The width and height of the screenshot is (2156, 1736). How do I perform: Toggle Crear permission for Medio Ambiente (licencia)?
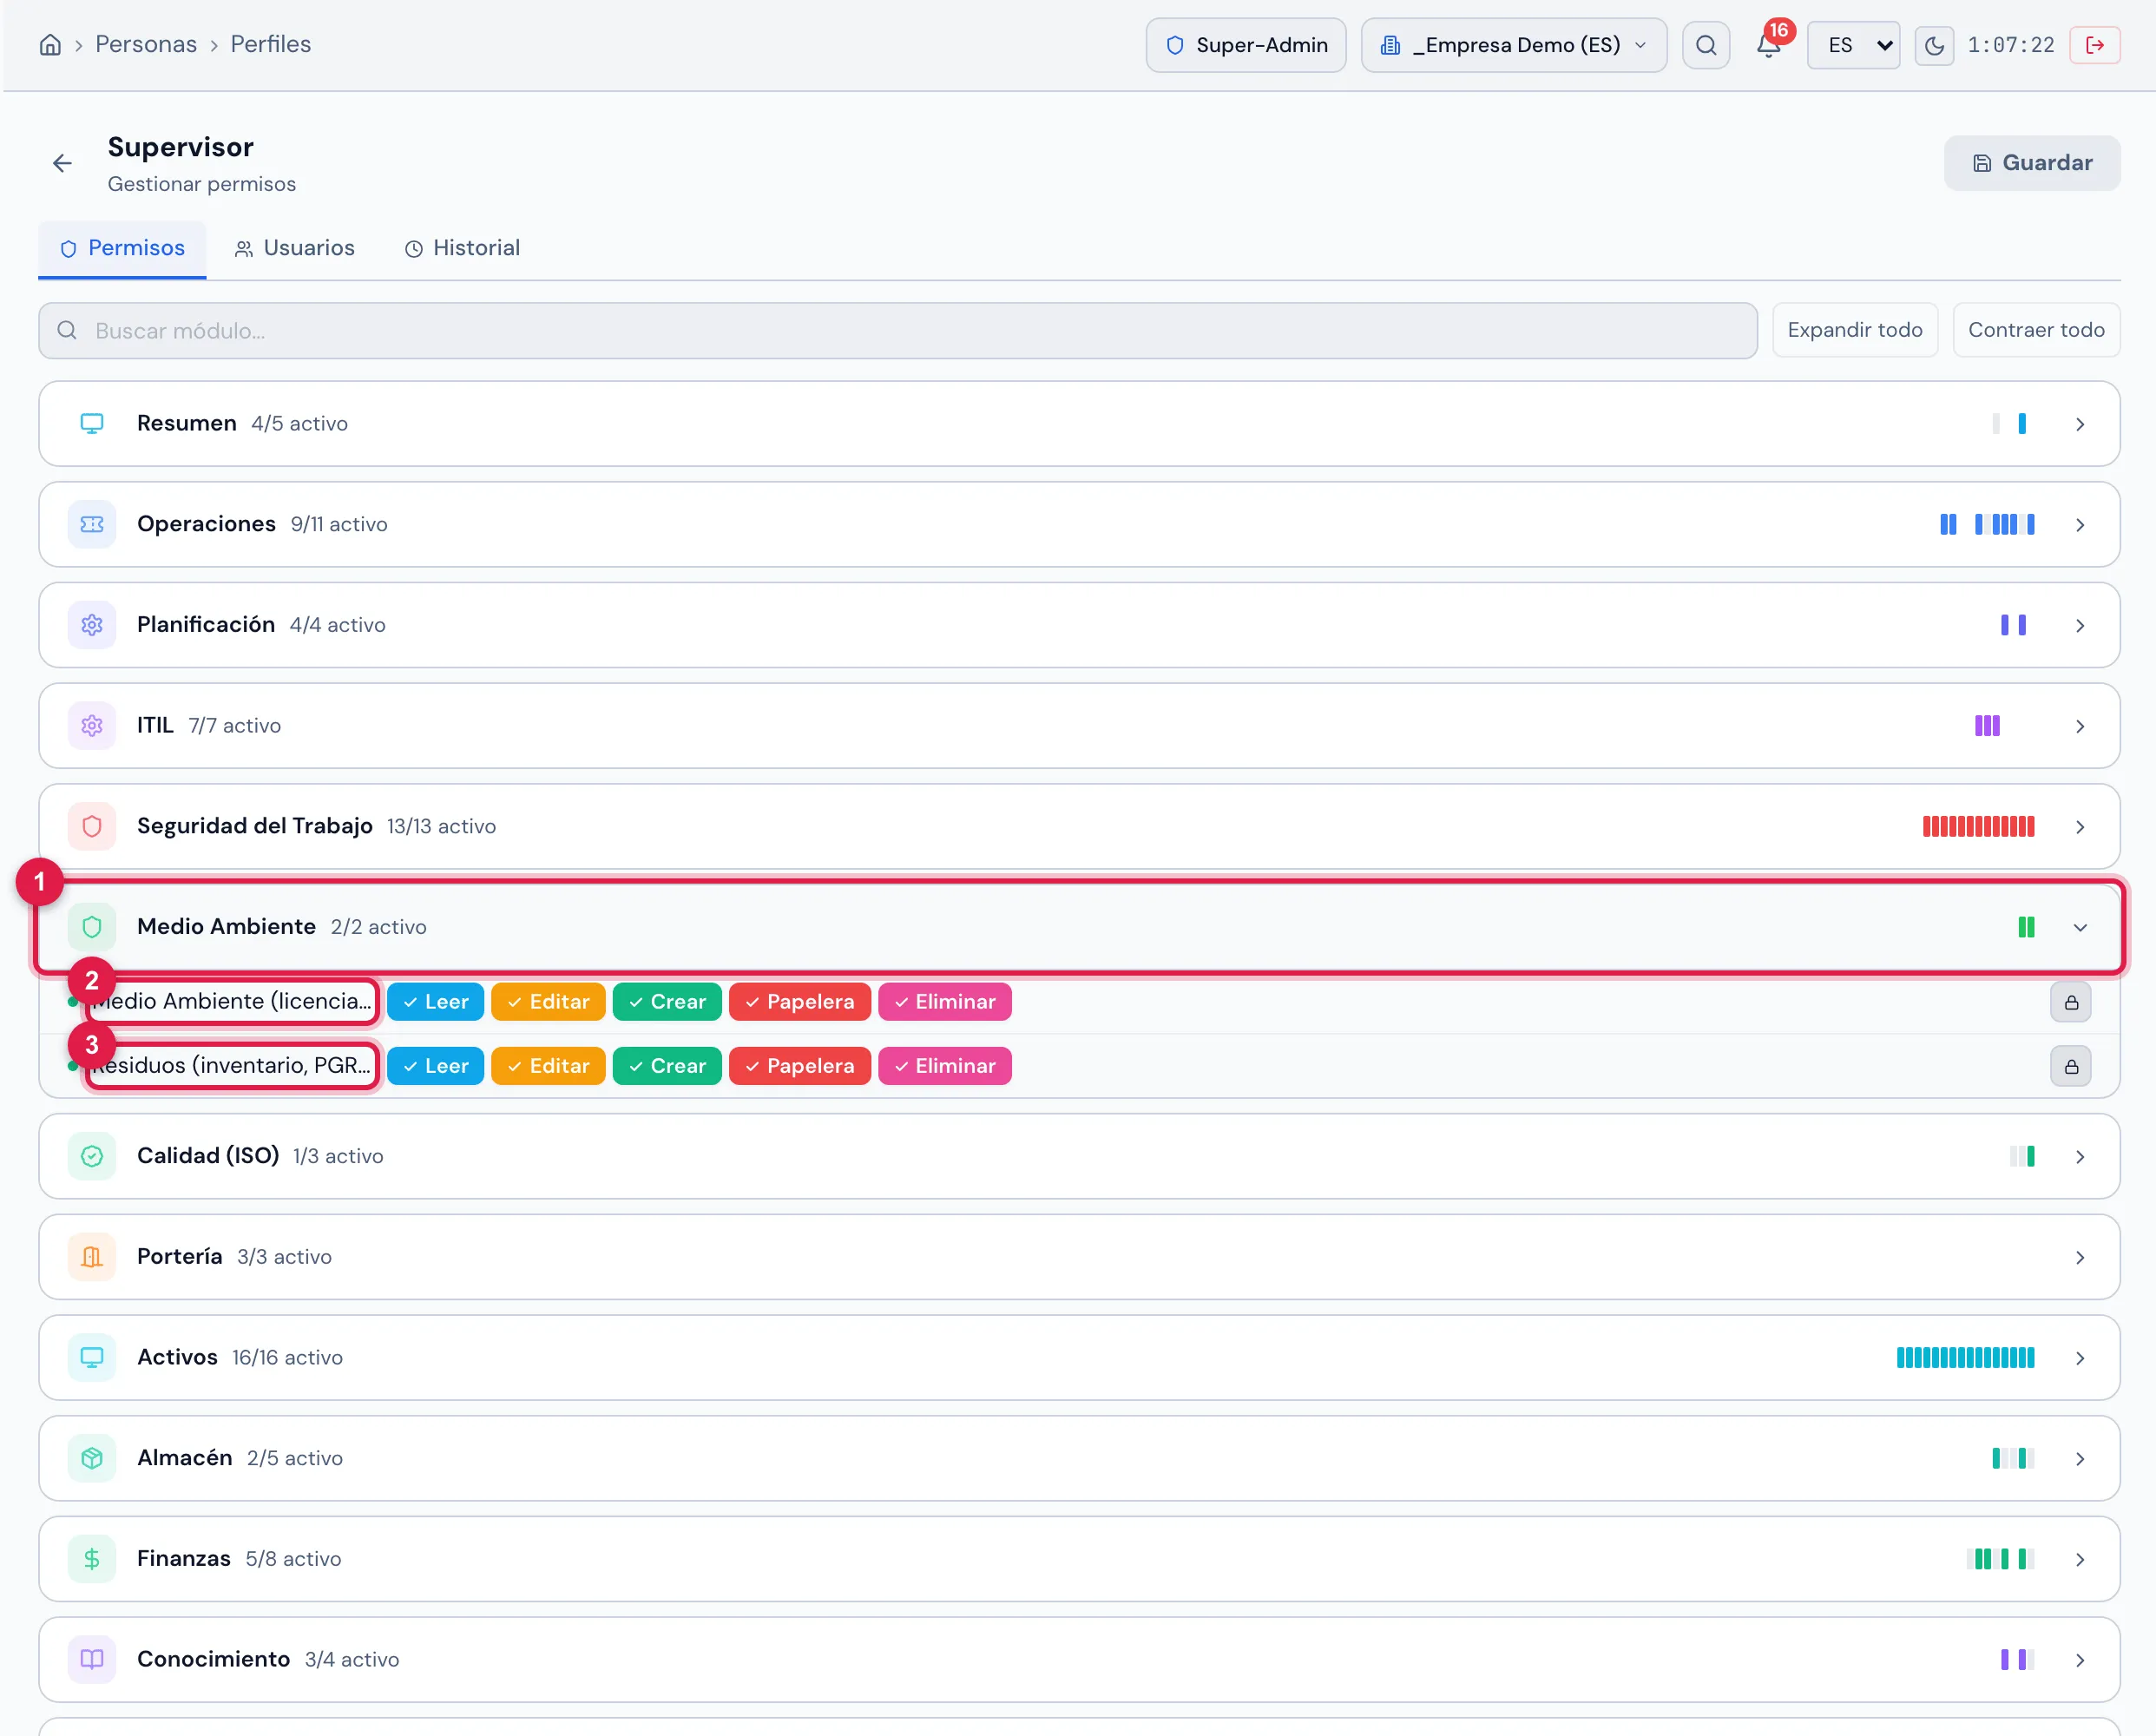click(x=667, y=1002)
